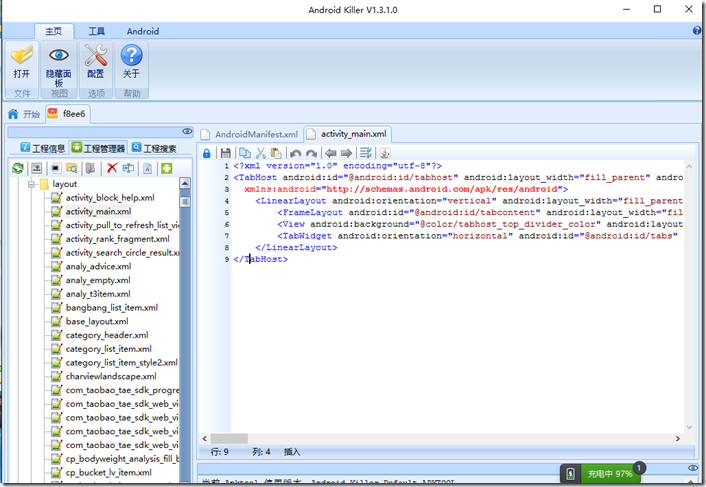Click the Cut scissors icon
Image resolution: width=706 pixels, height=487 pixels.
click(261, 153)
